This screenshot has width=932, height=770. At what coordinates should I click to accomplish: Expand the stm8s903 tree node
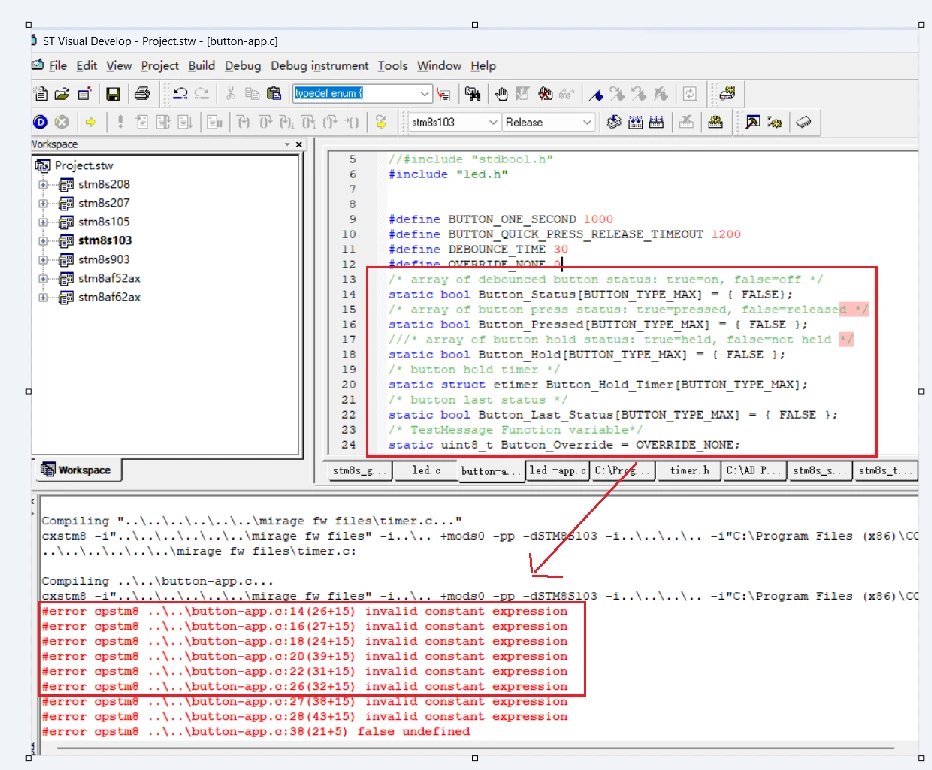43,260
